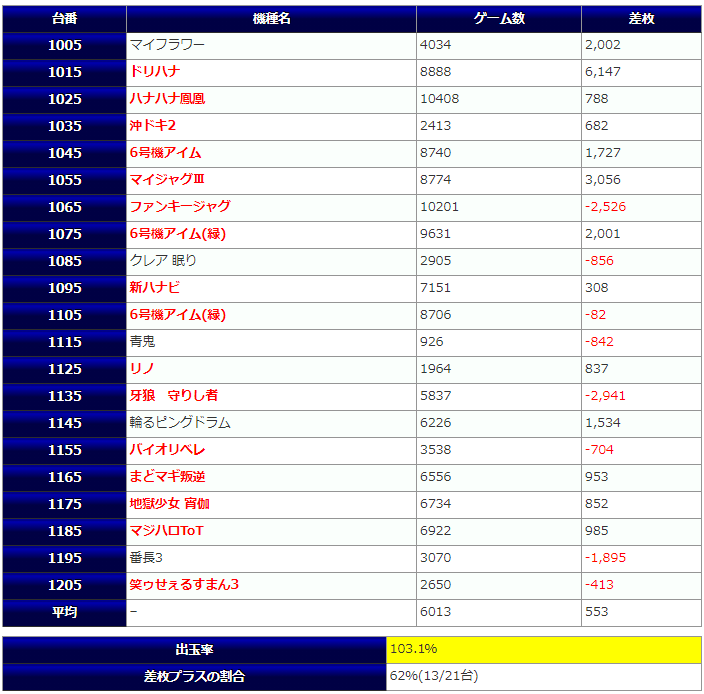Click the 新ハナビ machine link
This screenshot has height=694, width=704.
(155, 288)
